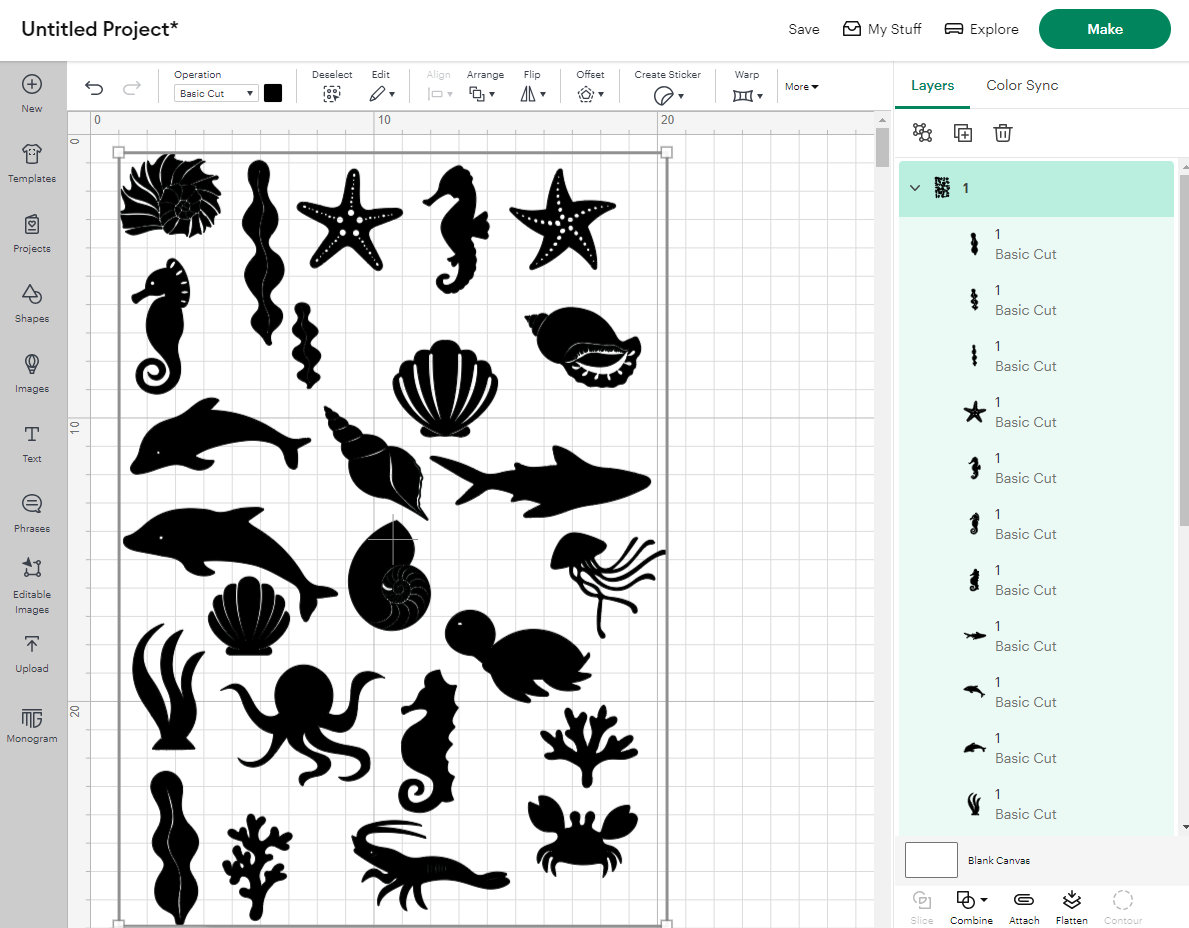Click the Upload icon
The image size is (1189, 928).
[x=31, y=653]
